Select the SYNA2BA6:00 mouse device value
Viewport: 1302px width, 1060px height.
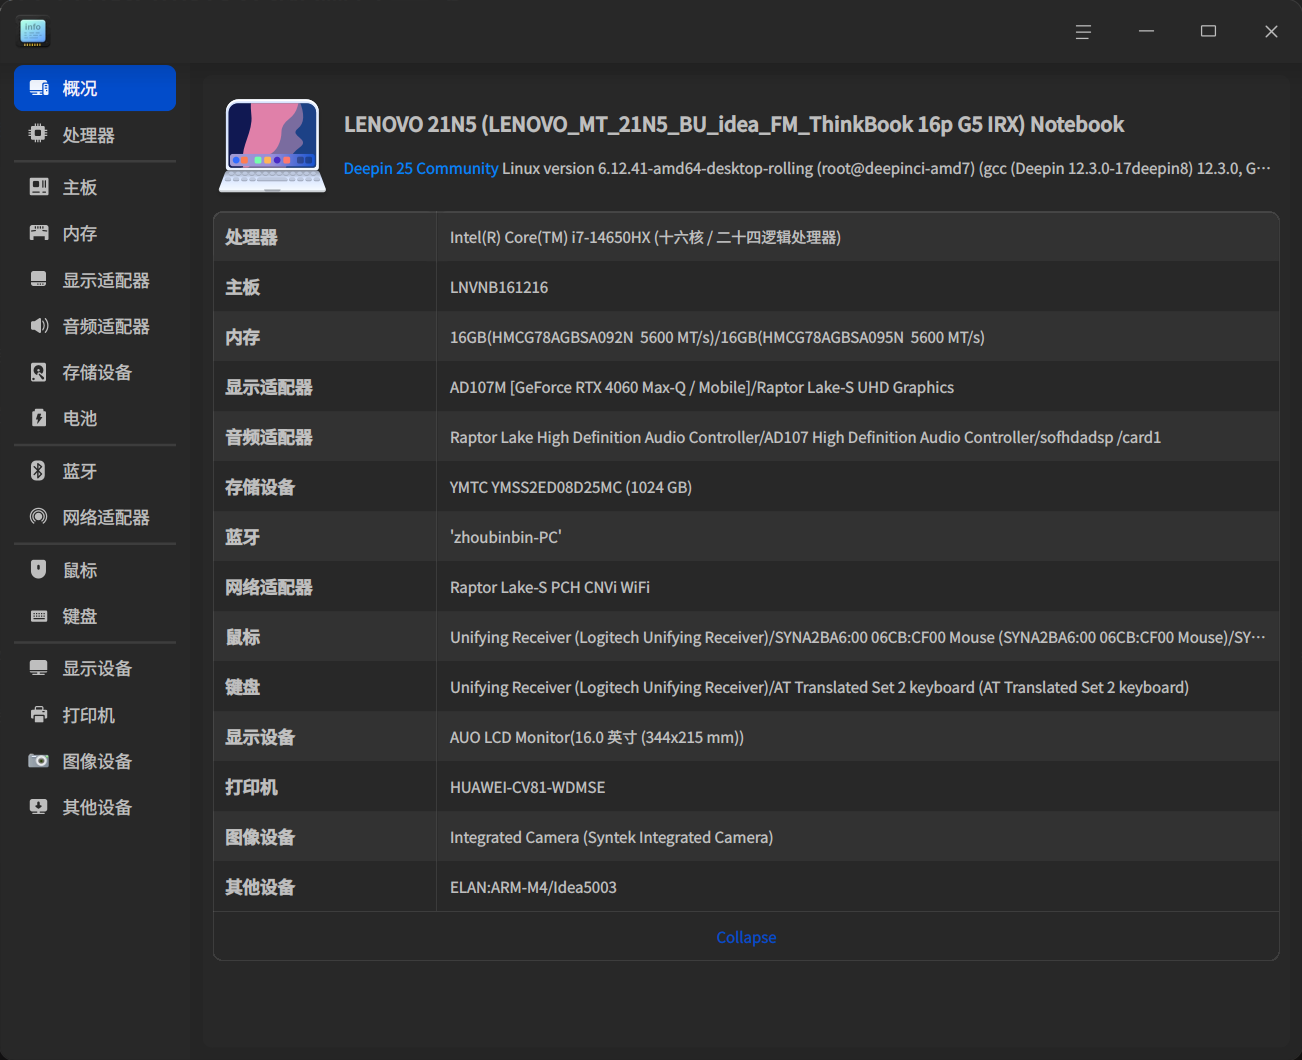click(x=858, y=637)
